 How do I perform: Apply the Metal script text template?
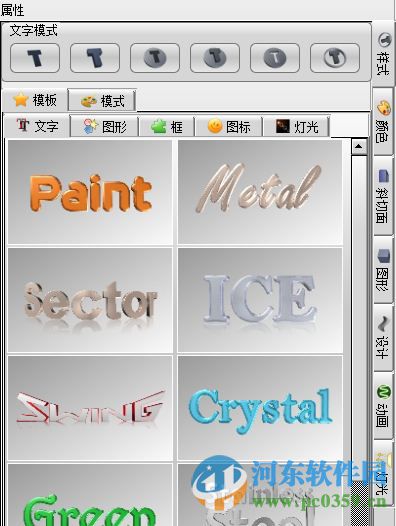point(260,192)
